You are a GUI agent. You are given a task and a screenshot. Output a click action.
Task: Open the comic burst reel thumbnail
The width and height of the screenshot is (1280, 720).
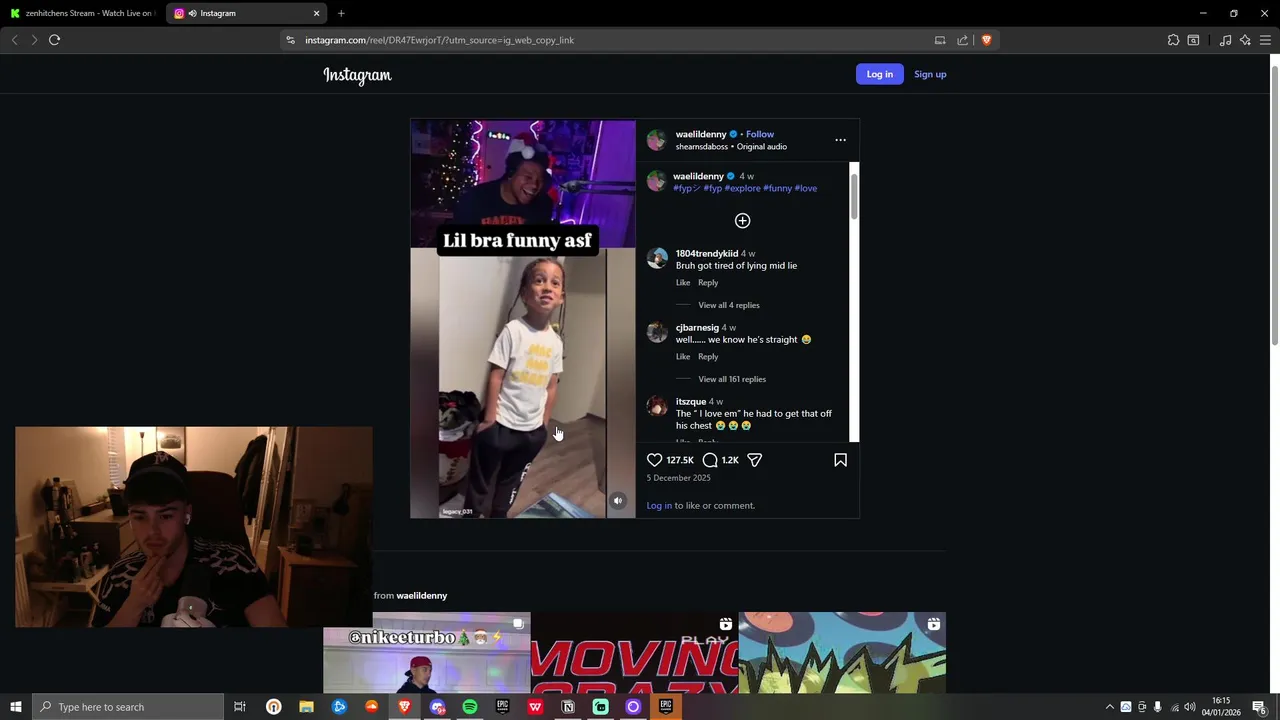(x=842, y=652)
